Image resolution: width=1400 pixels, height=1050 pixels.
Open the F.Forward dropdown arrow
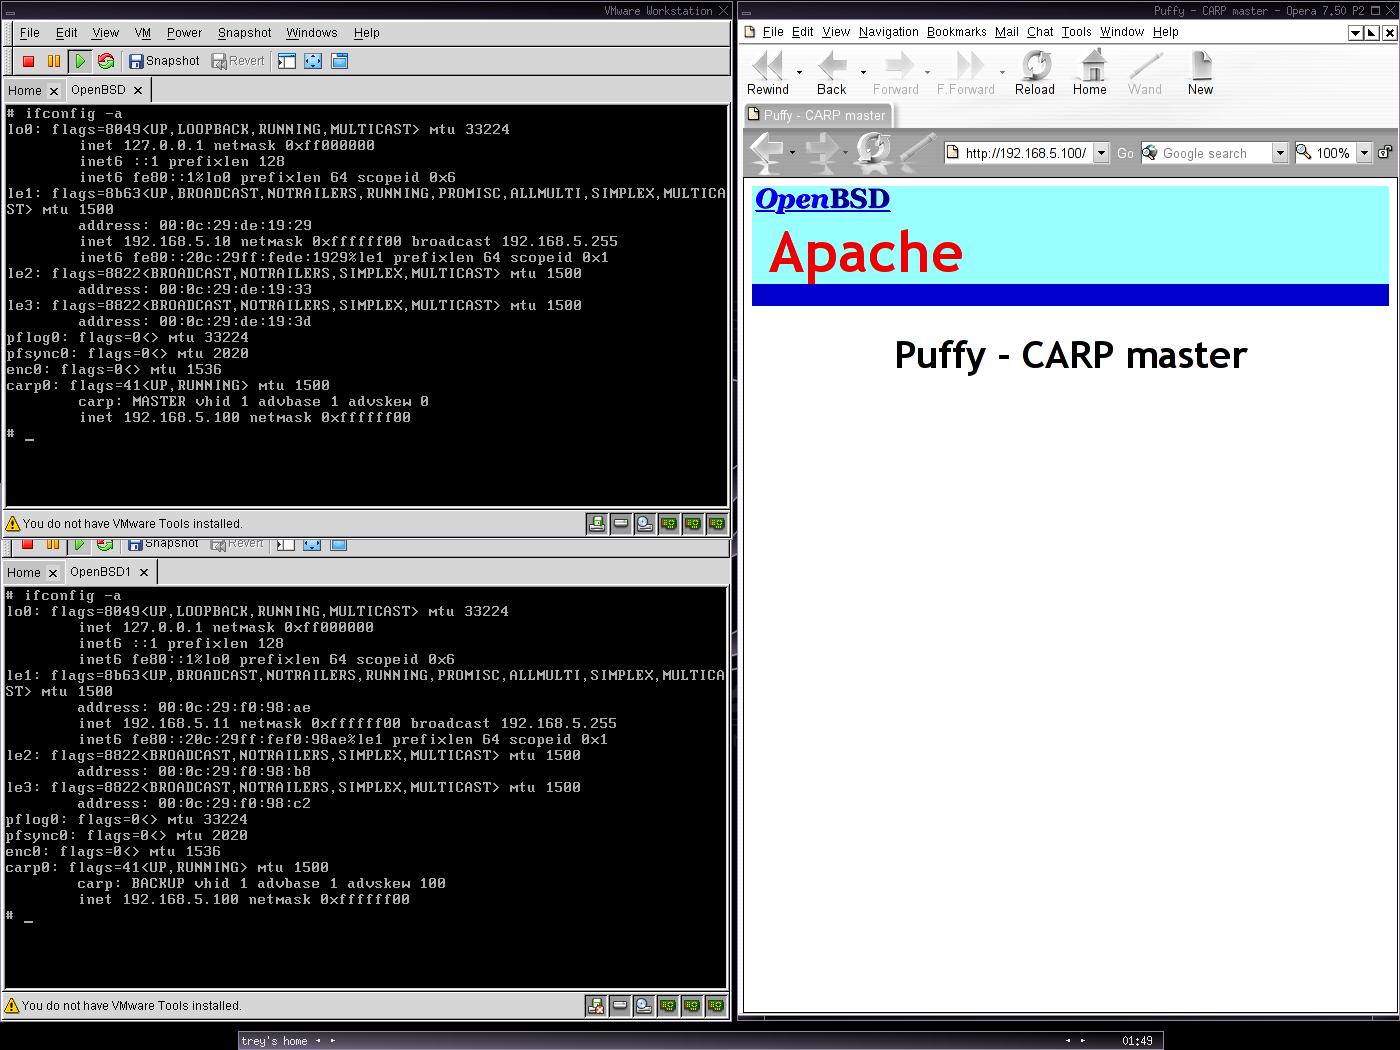(x=1002, y=73)
